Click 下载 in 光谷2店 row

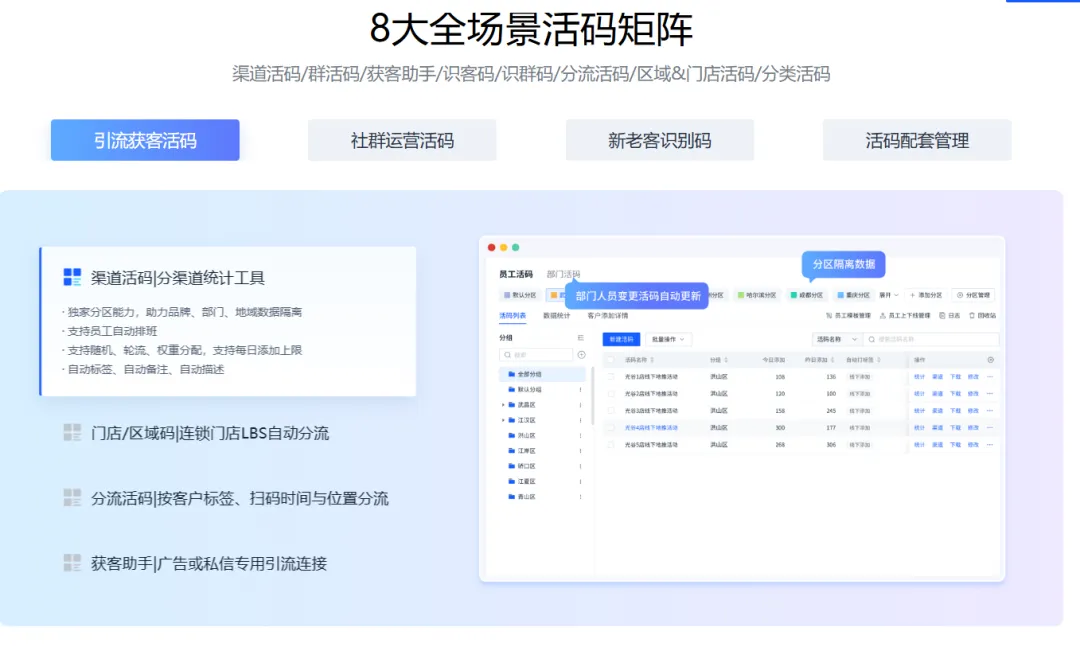coord(955,393)
